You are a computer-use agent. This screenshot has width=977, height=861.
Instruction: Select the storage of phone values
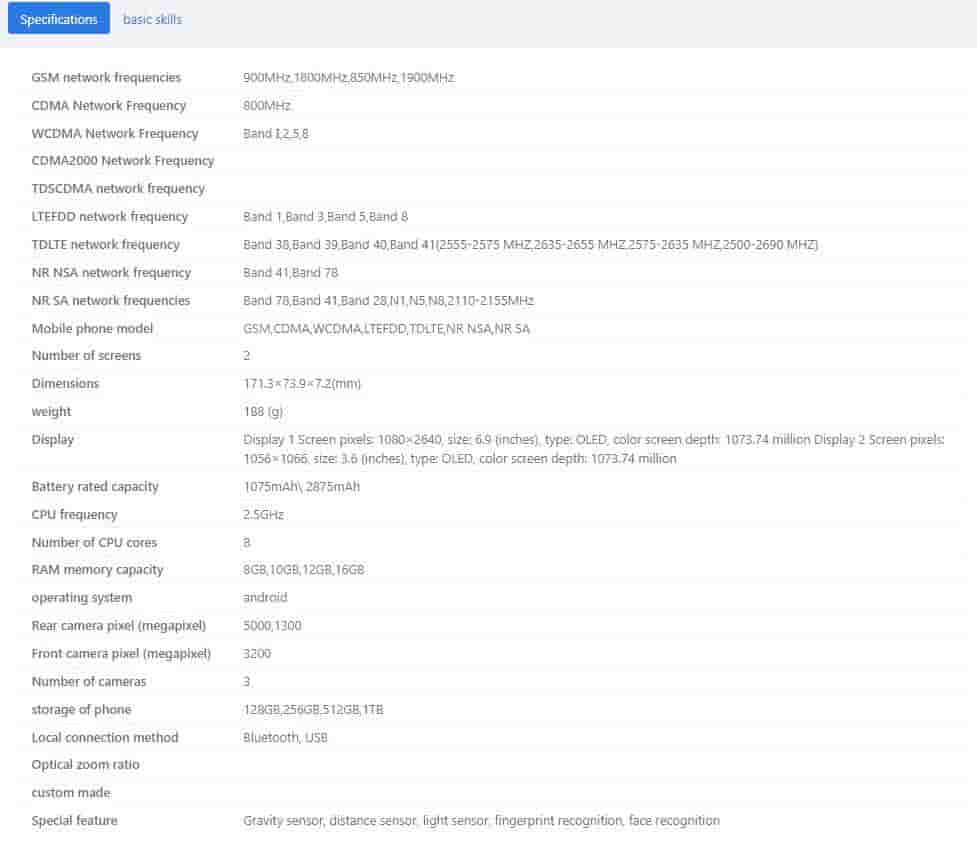[313, 709]
